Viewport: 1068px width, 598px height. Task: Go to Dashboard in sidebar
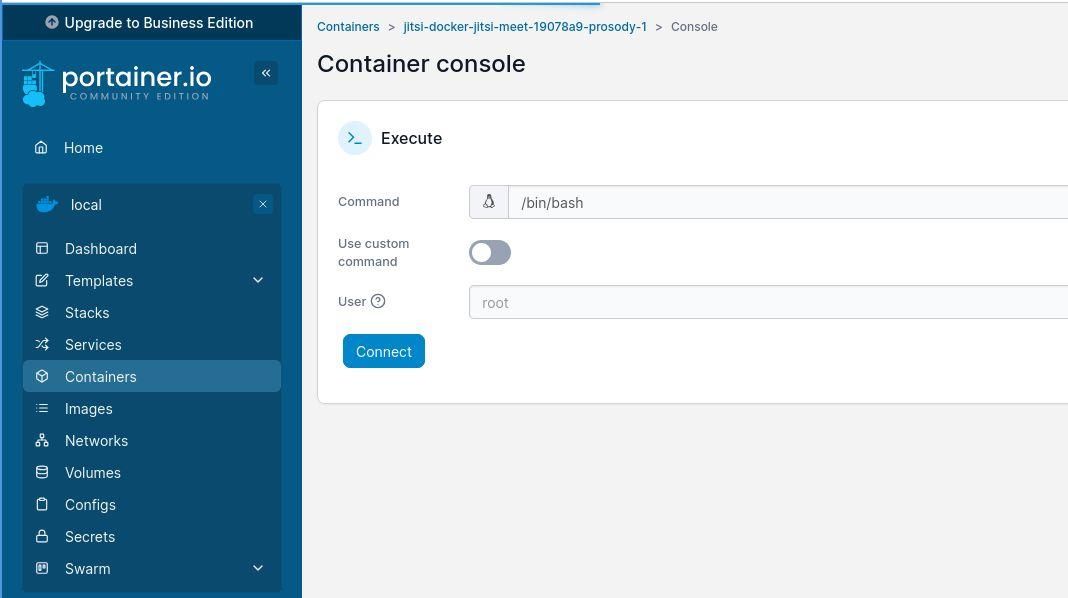pyautogui.click(x=100, y=248)
